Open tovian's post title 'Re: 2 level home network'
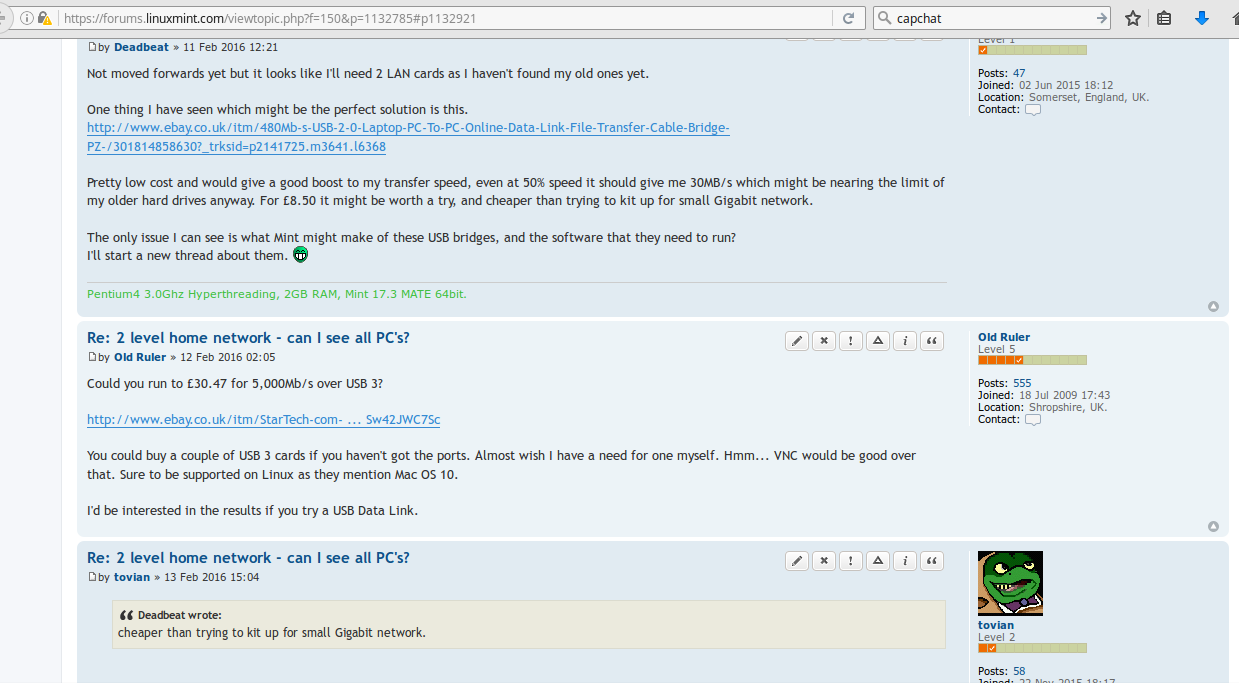 coord(248,558)
